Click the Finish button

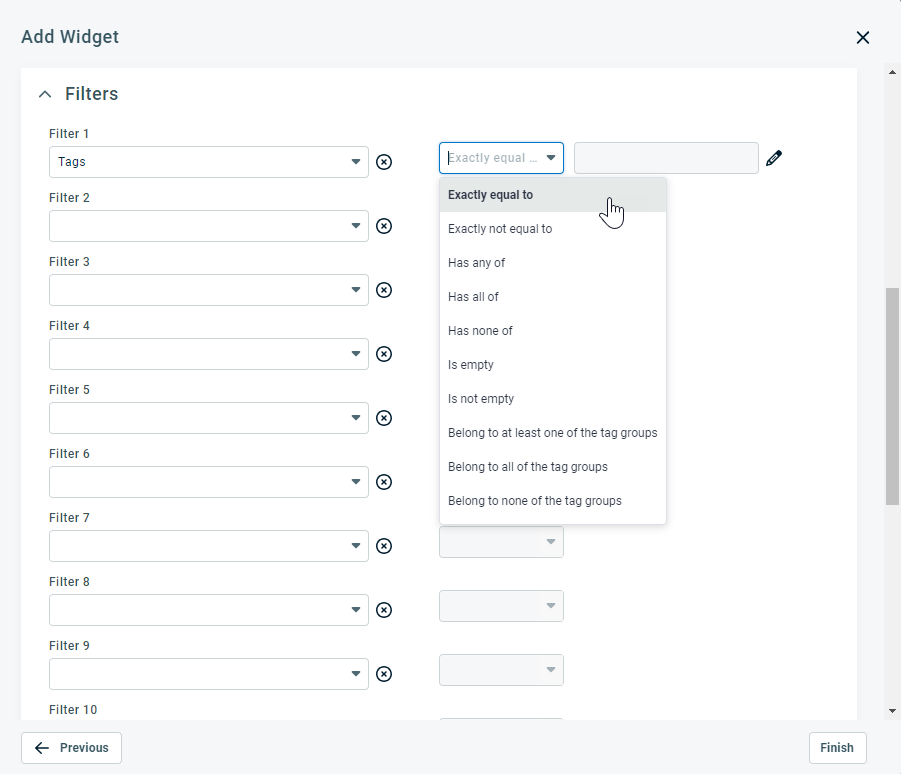click(x=837, y=748)
